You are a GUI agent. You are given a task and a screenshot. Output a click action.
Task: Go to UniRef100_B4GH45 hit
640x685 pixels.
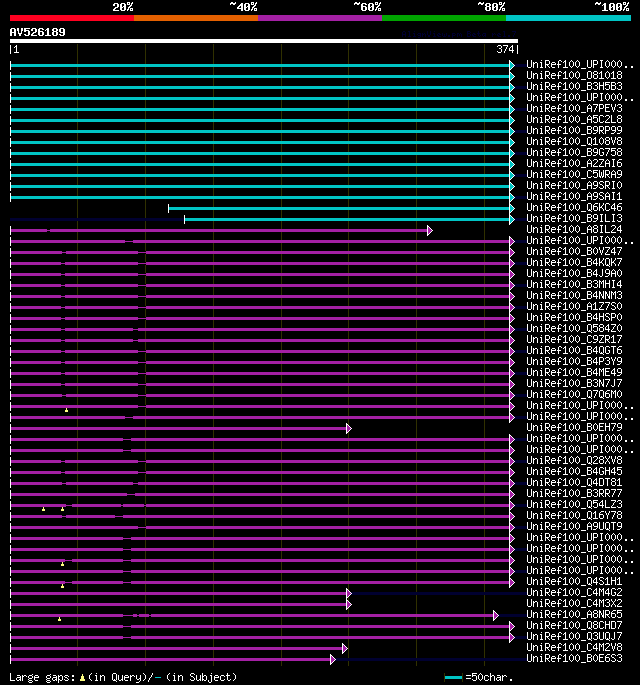(x=574, y=471)
